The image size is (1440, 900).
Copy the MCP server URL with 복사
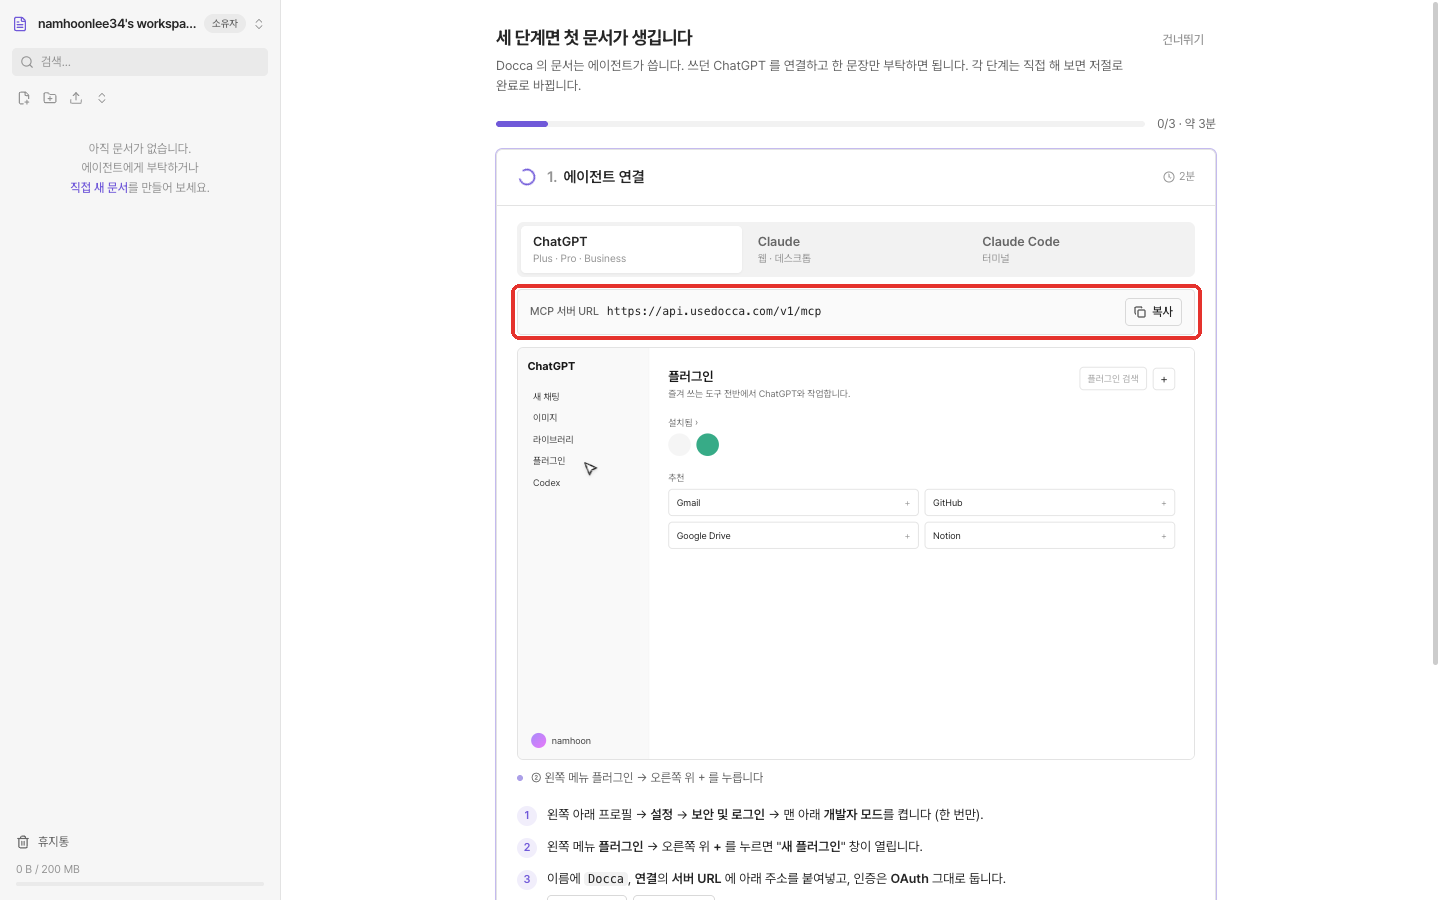(1154, 312)
